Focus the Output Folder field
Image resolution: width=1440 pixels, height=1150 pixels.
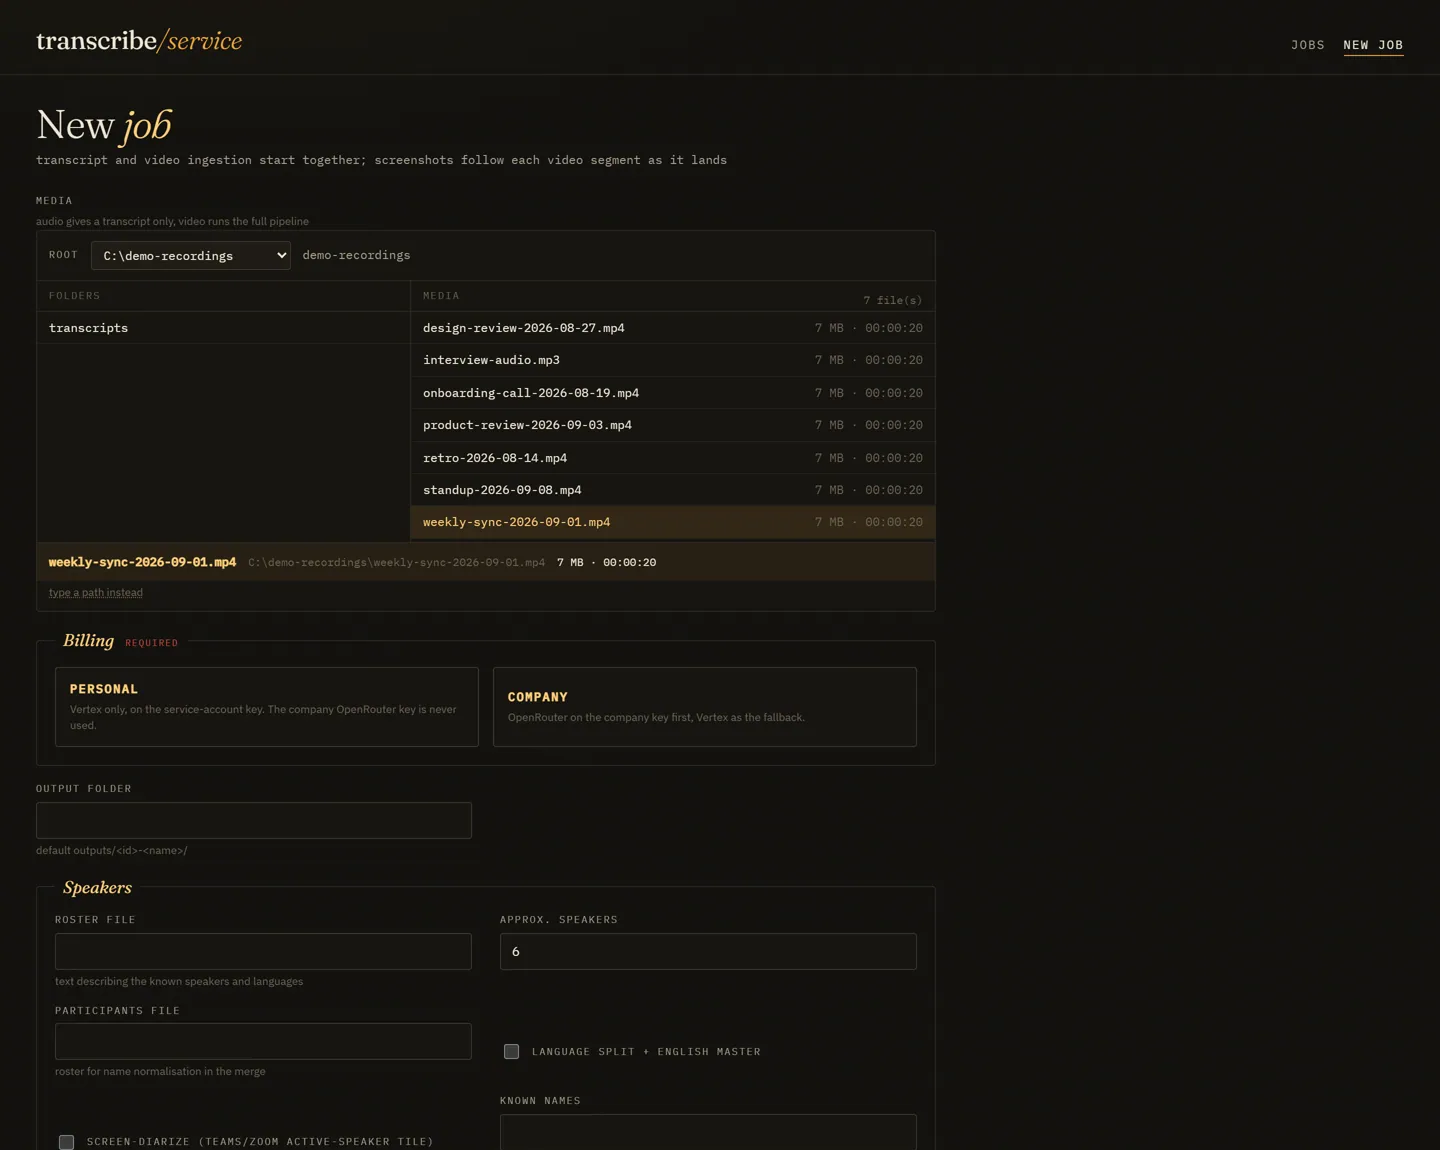[254, 820]
